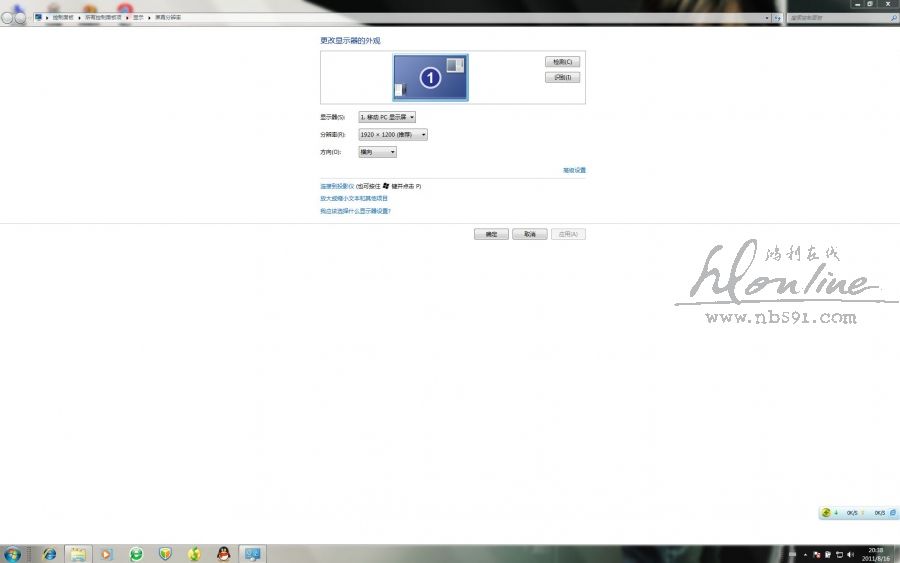
Task: Click the Identify (识别) button
Action: pos(562,77)
